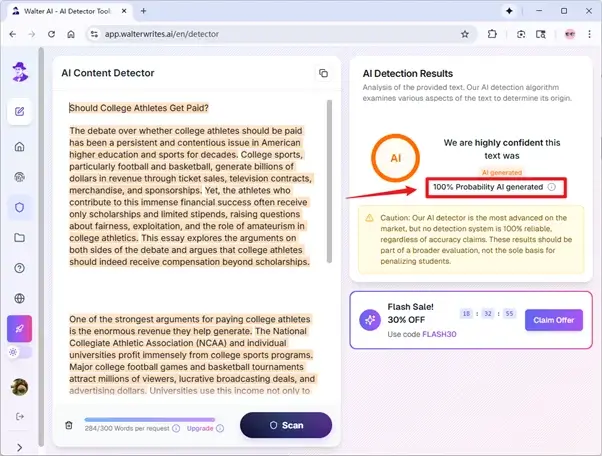This screenshot has width=602, height=456.
Task: Click the Upgrade link
Action: click(200, 428)
